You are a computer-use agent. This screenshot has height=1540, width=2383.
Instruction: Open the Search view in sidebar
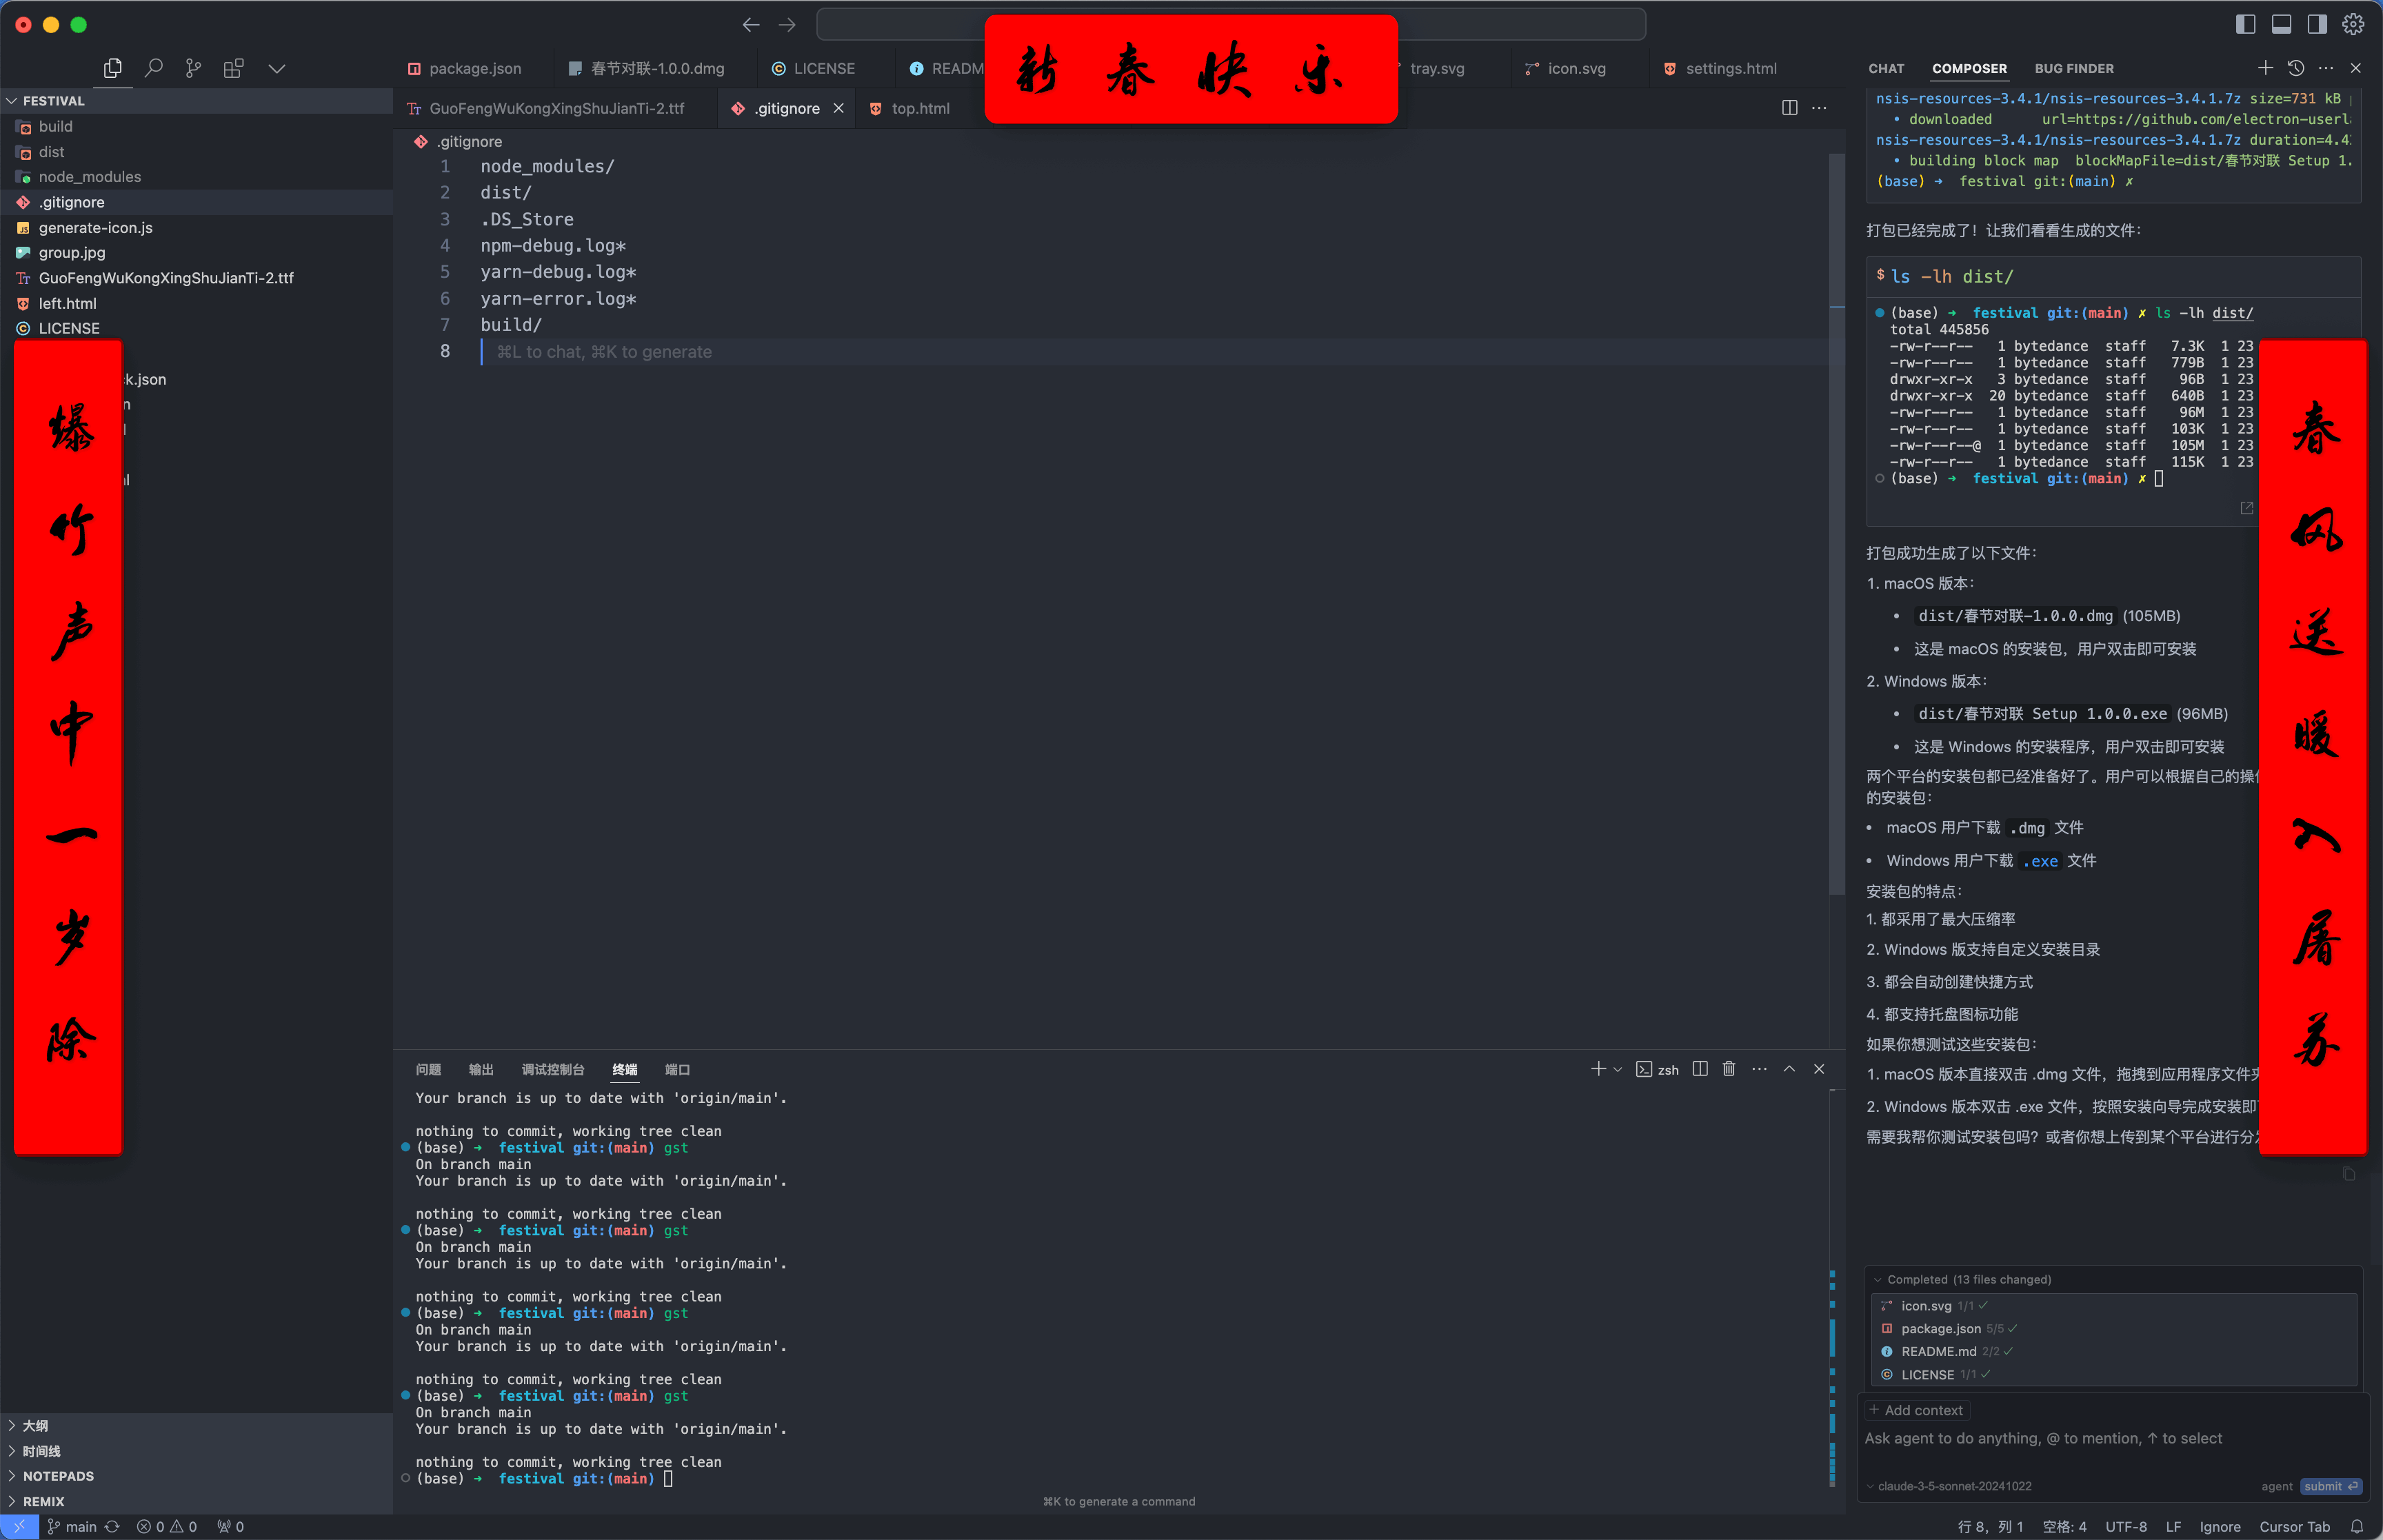[153, 68]
